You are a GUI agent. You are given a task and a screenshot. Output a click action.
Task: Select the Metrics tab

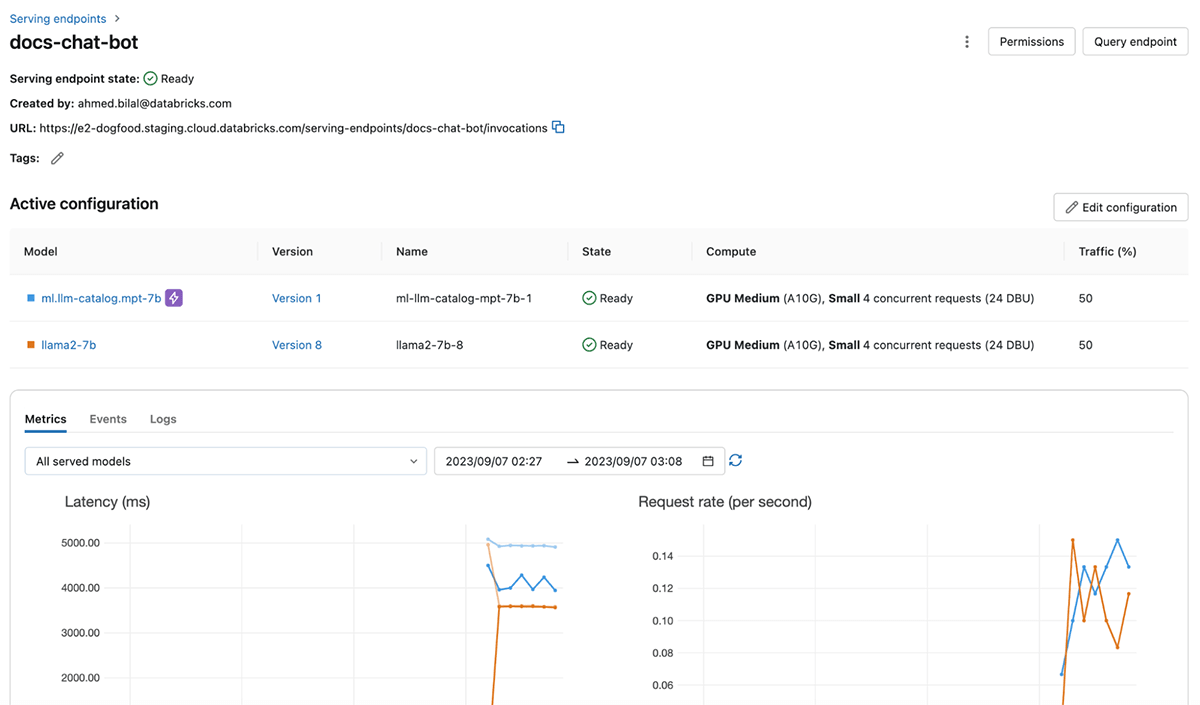click(x=45, y=419)
